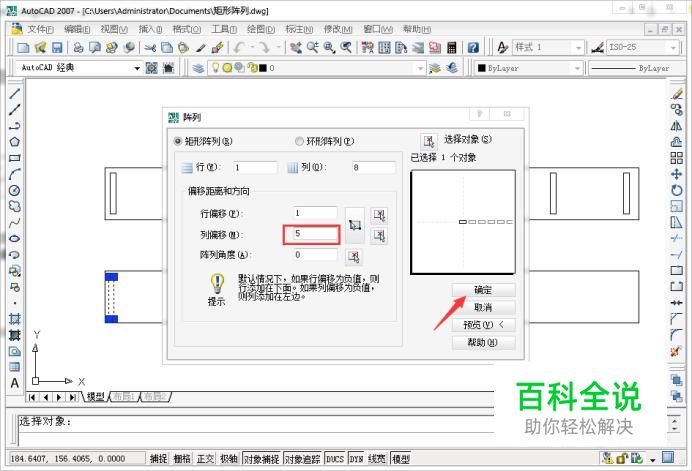Toggle Object Snap Tracking in status bar

tap(302, 459)
